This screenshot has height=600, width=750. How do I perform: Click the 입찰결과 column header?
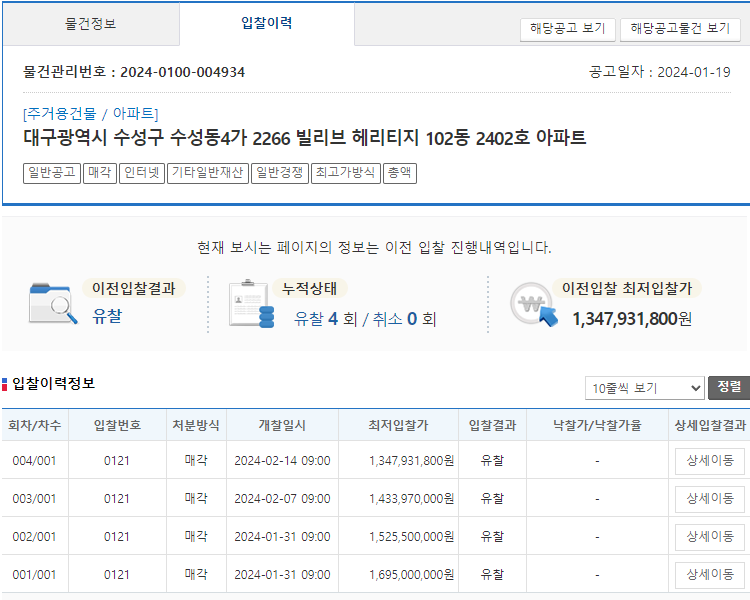(x=492, y=425)
